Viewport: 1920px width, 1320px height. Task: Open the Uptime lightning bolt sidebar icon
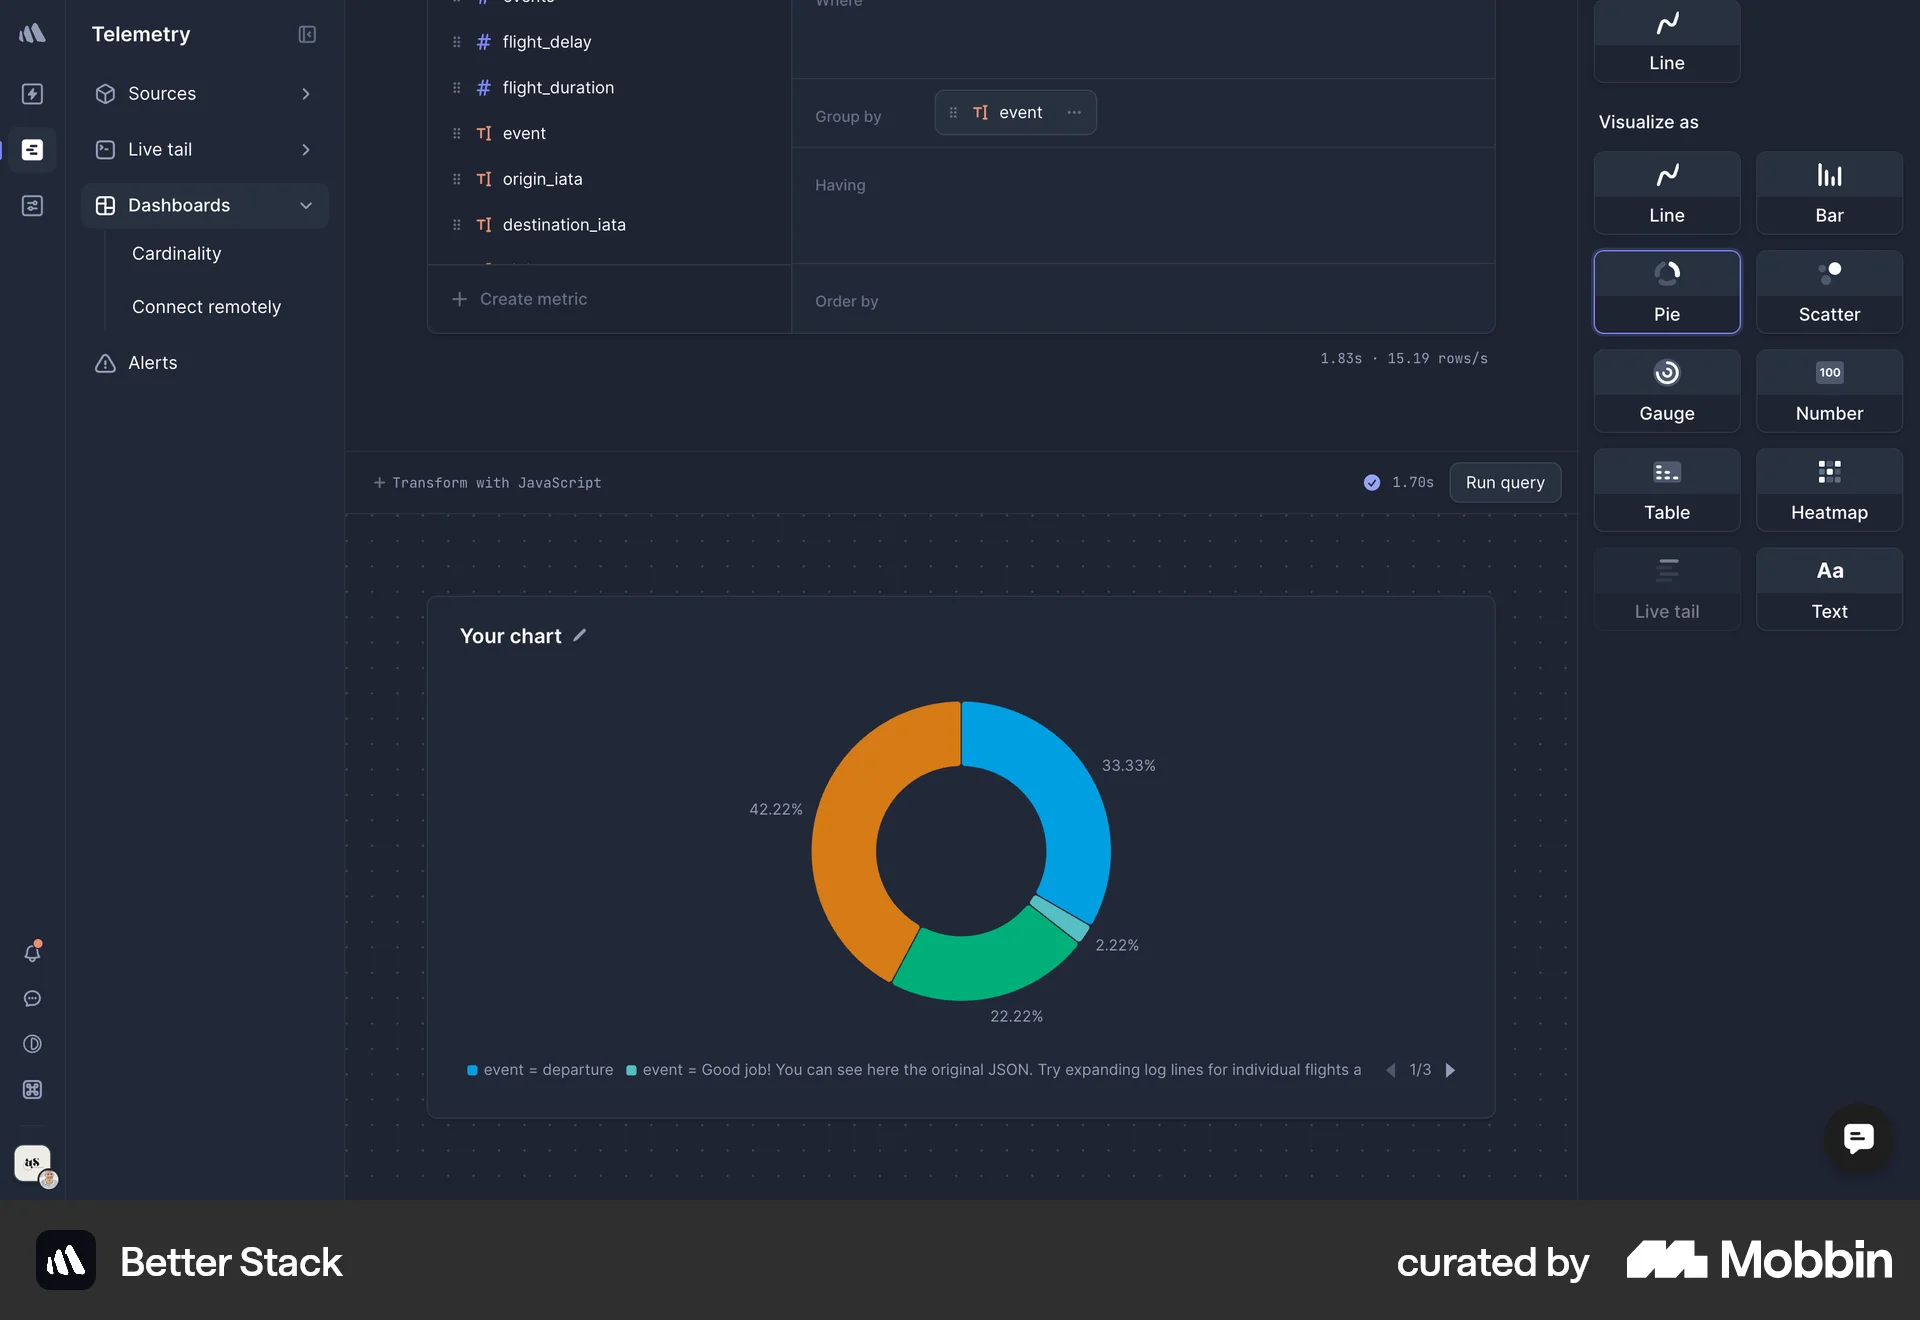(x=33, y=93)
